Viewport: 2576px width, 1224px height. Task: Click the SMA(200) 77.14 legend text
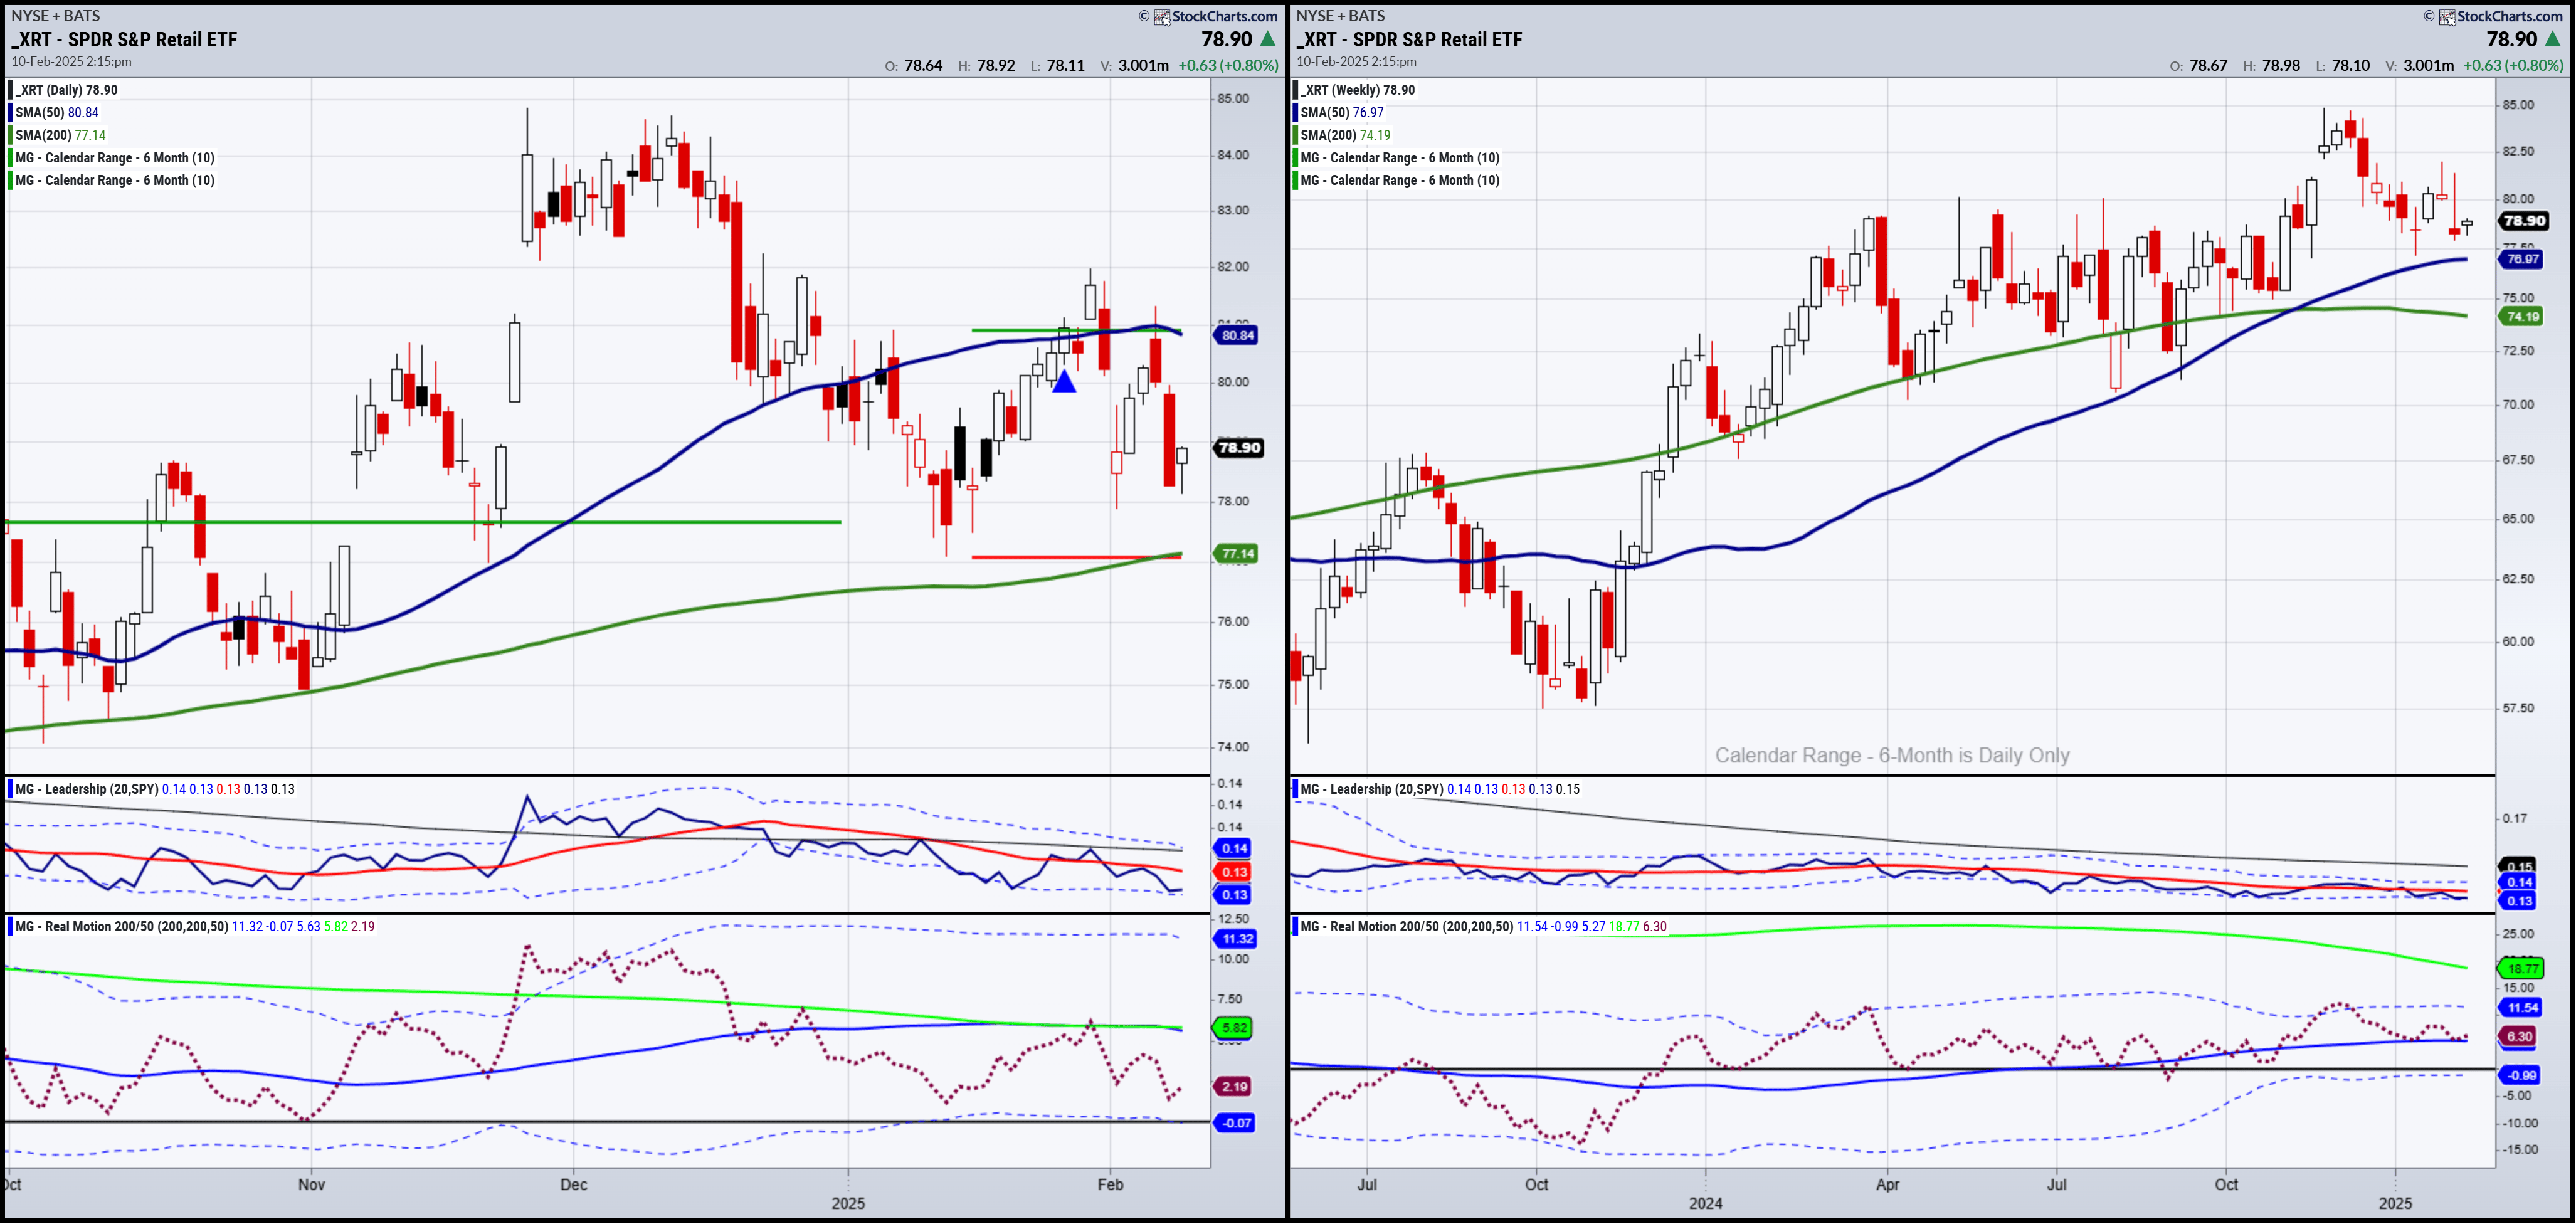tap(60, 135)
